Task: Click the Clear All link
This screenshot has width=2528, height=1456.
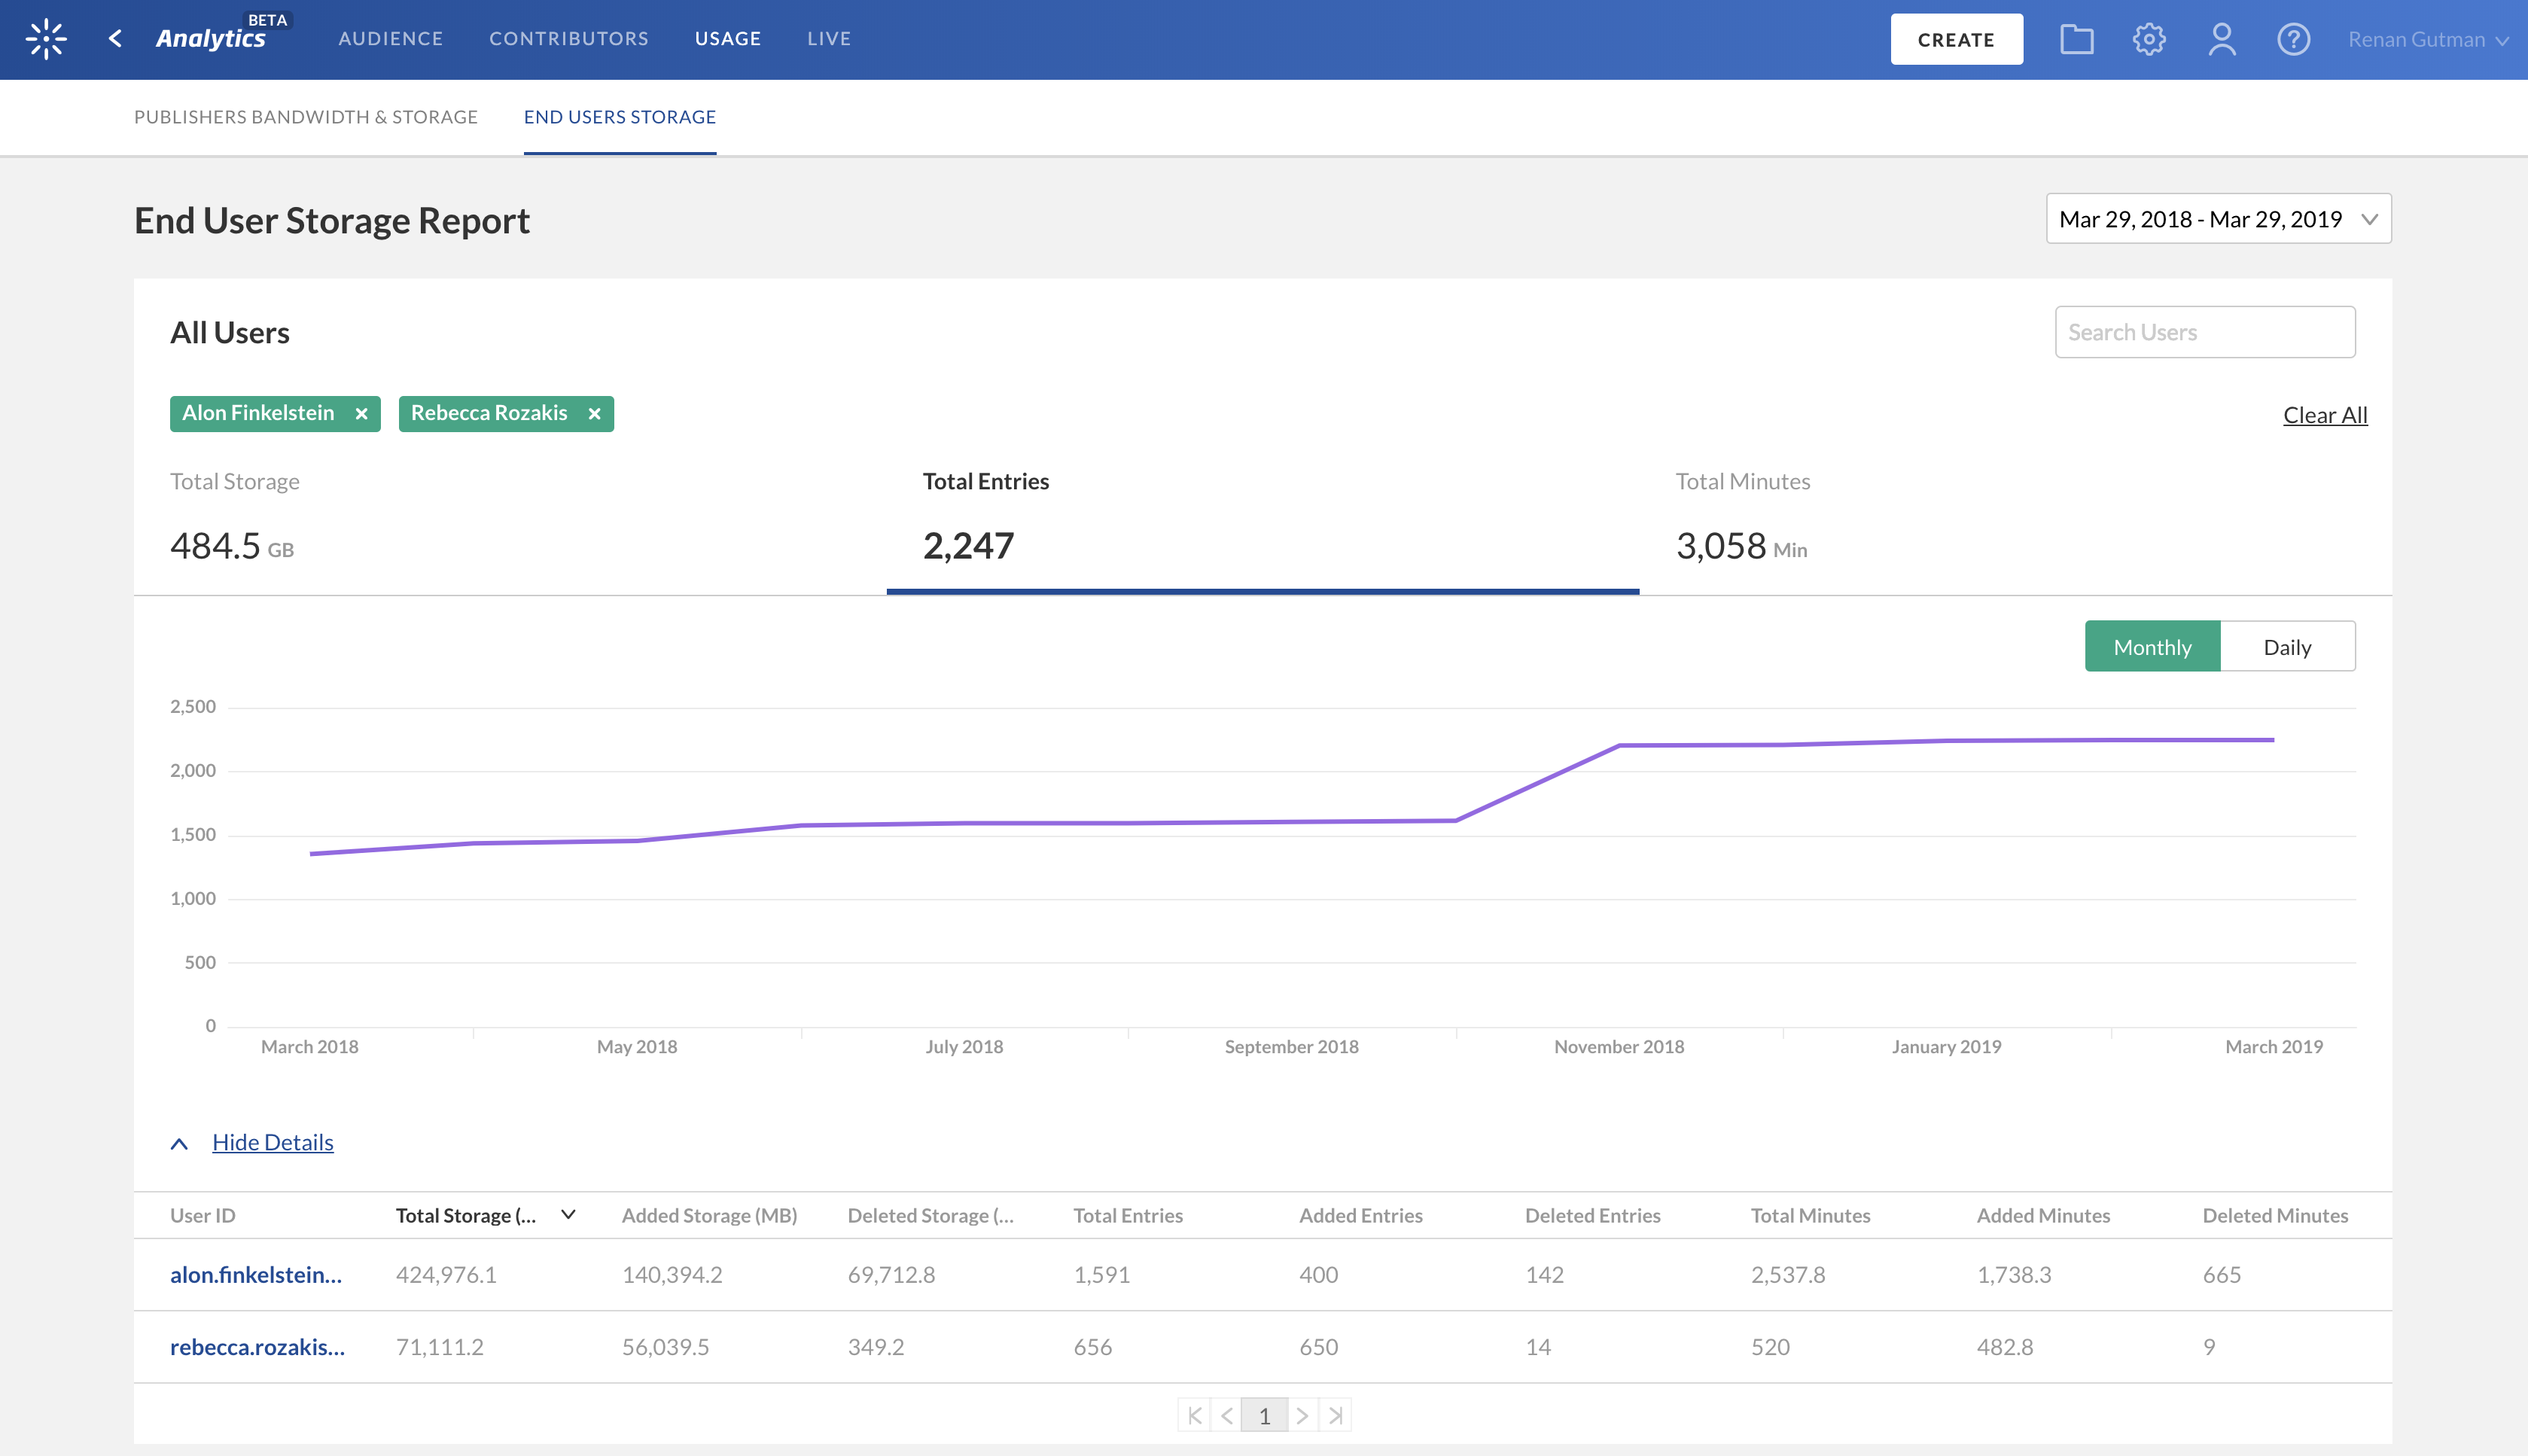Action: [x=2324, y=415]
